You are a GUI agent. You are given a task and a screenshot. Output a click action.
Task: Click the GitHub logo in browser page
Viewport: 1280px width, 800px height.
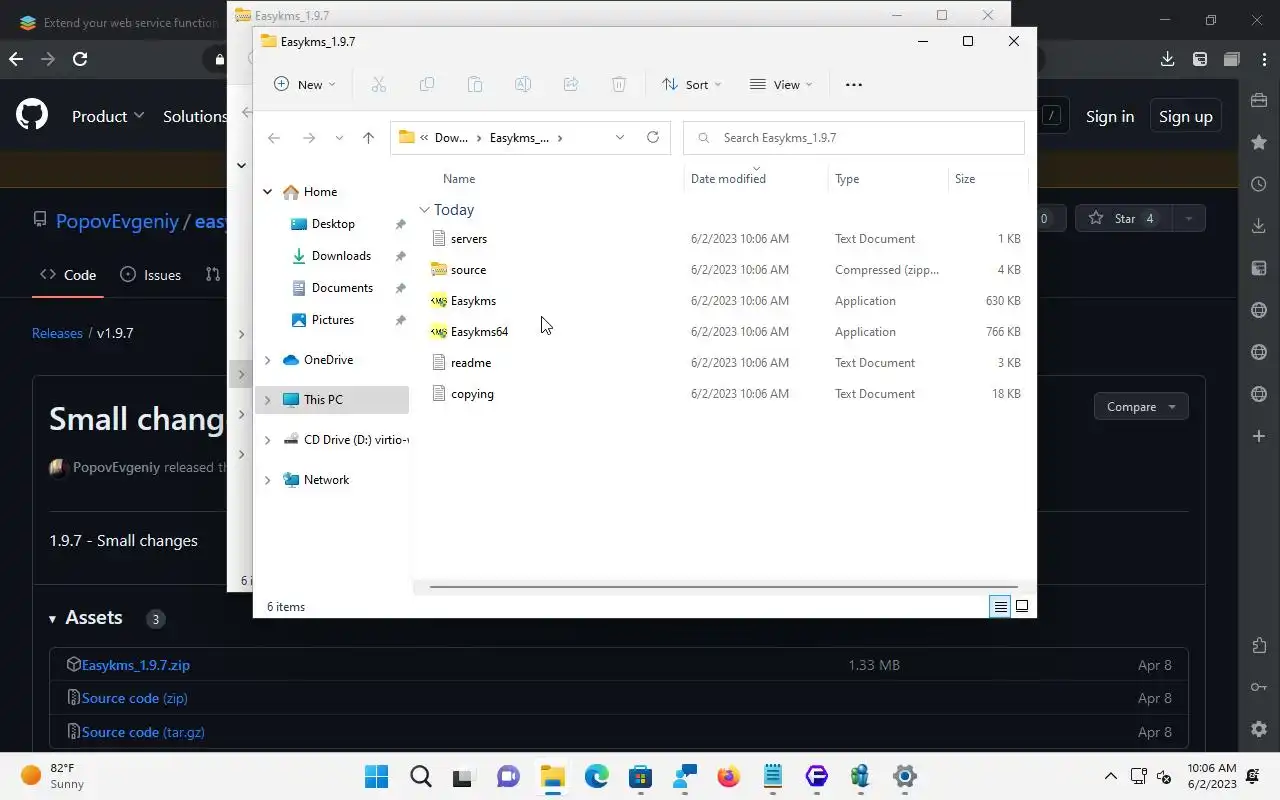(x=32, y=116)
